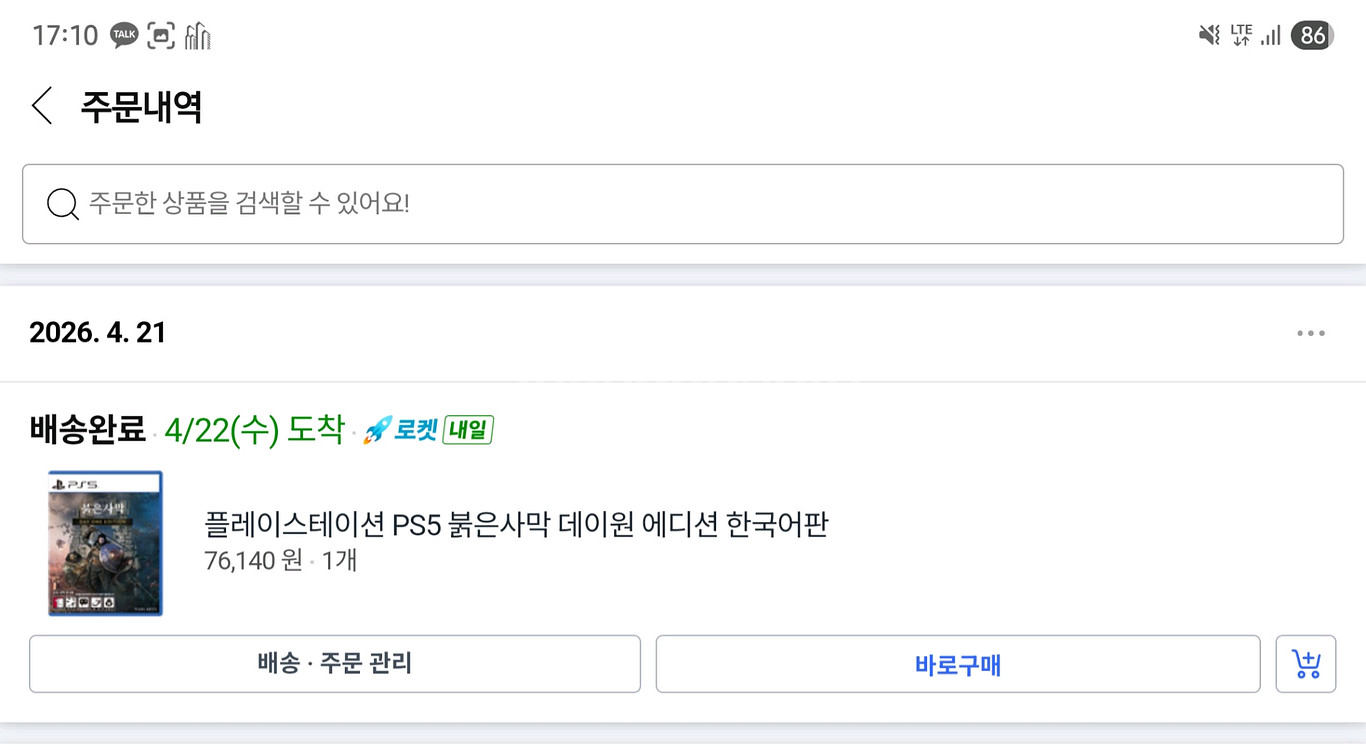This screenshot has height=750, width=1366.
Task: Tap the LTE signal status icon
Action: click(x=1241, y=36)
